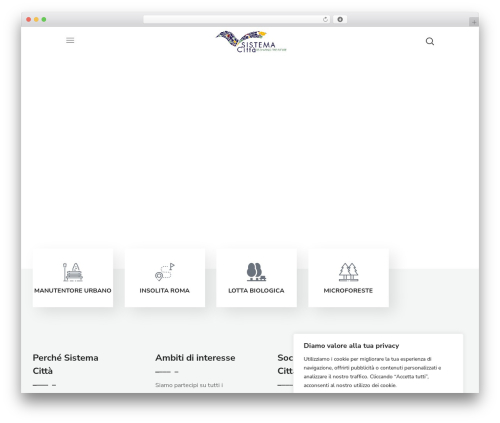This screenshot has width=500, height=423.
Task: Open the LOTTA BIOLOGICA label
Action: coord(256,291)
